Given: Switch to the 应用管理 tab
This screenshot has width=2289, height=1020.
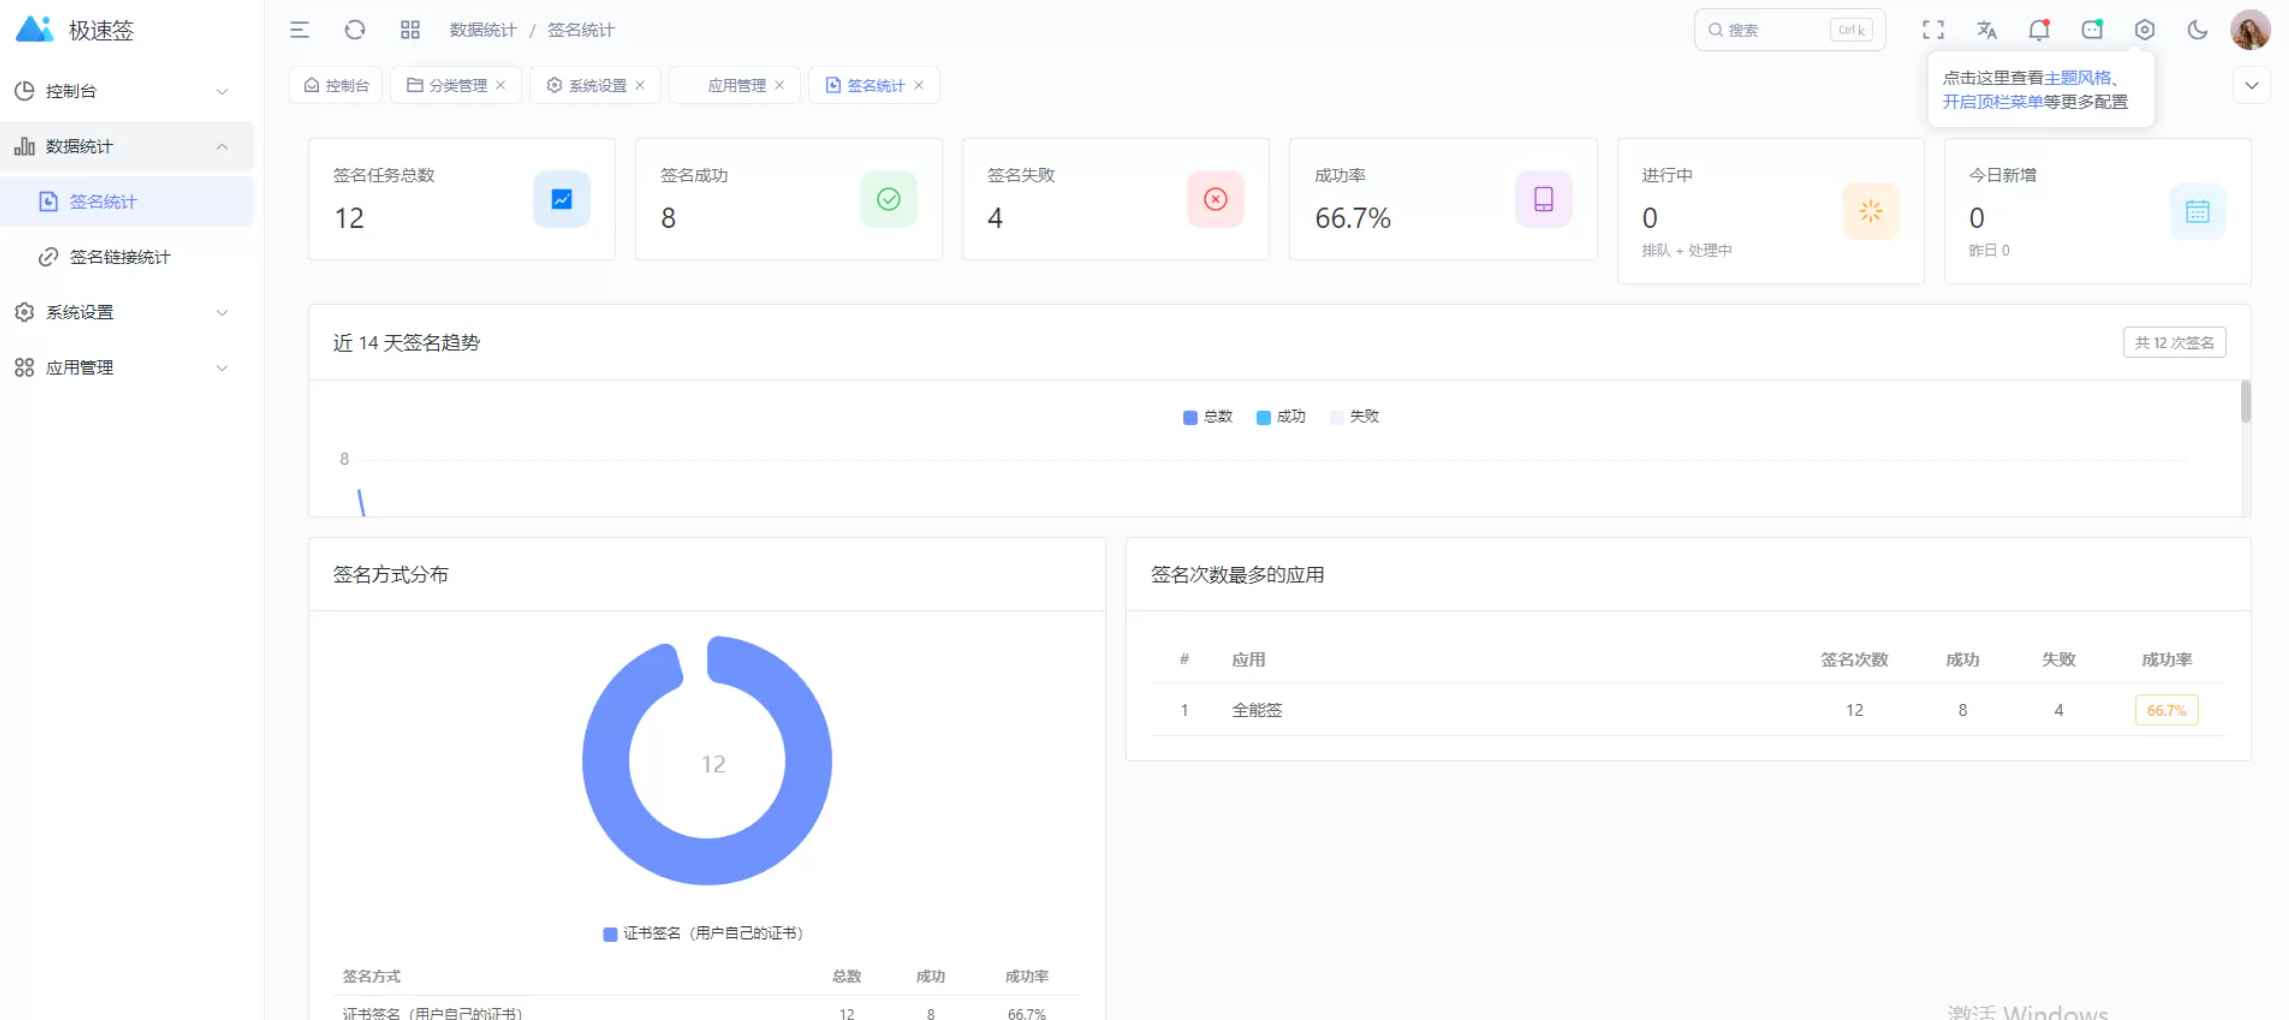Looking at the screenshot, I should click(x=736, y=85).
